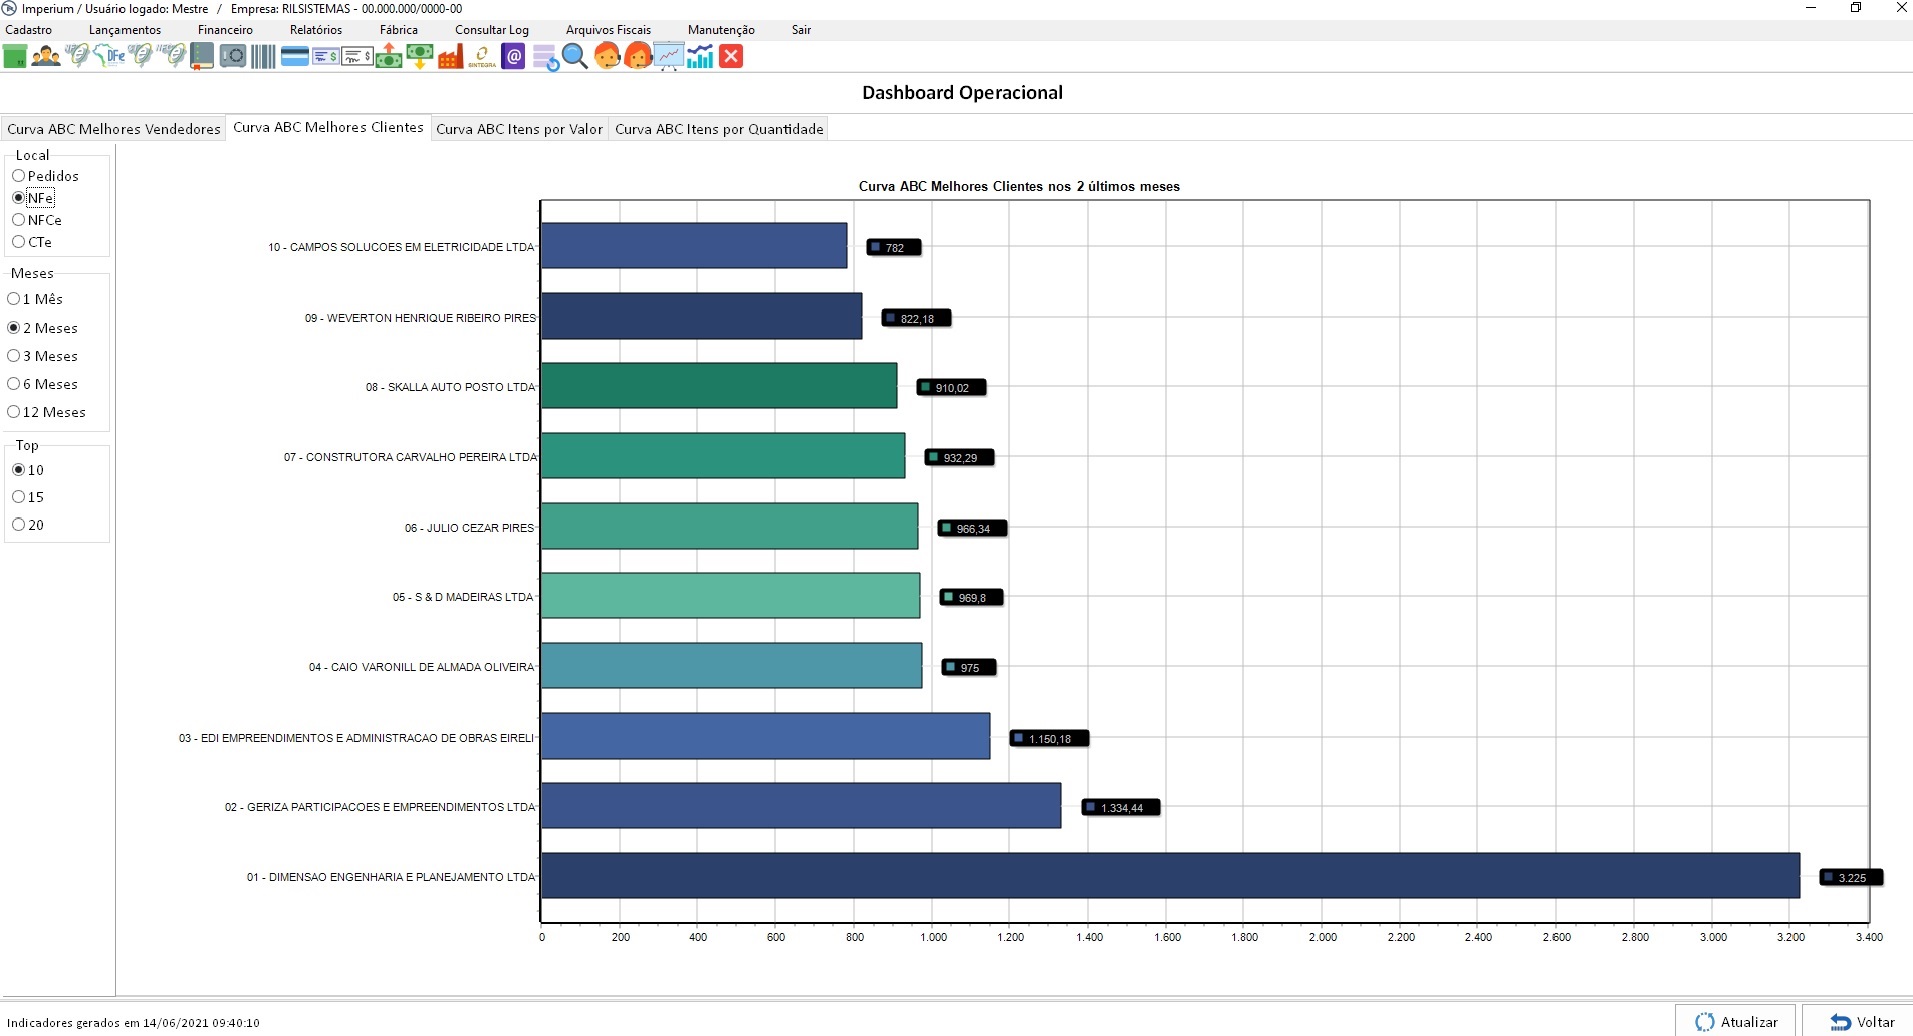The width and height of the screenshot is (1913, 1036).
Task: Click the Voltar button
Action: coord(1862,1021)
